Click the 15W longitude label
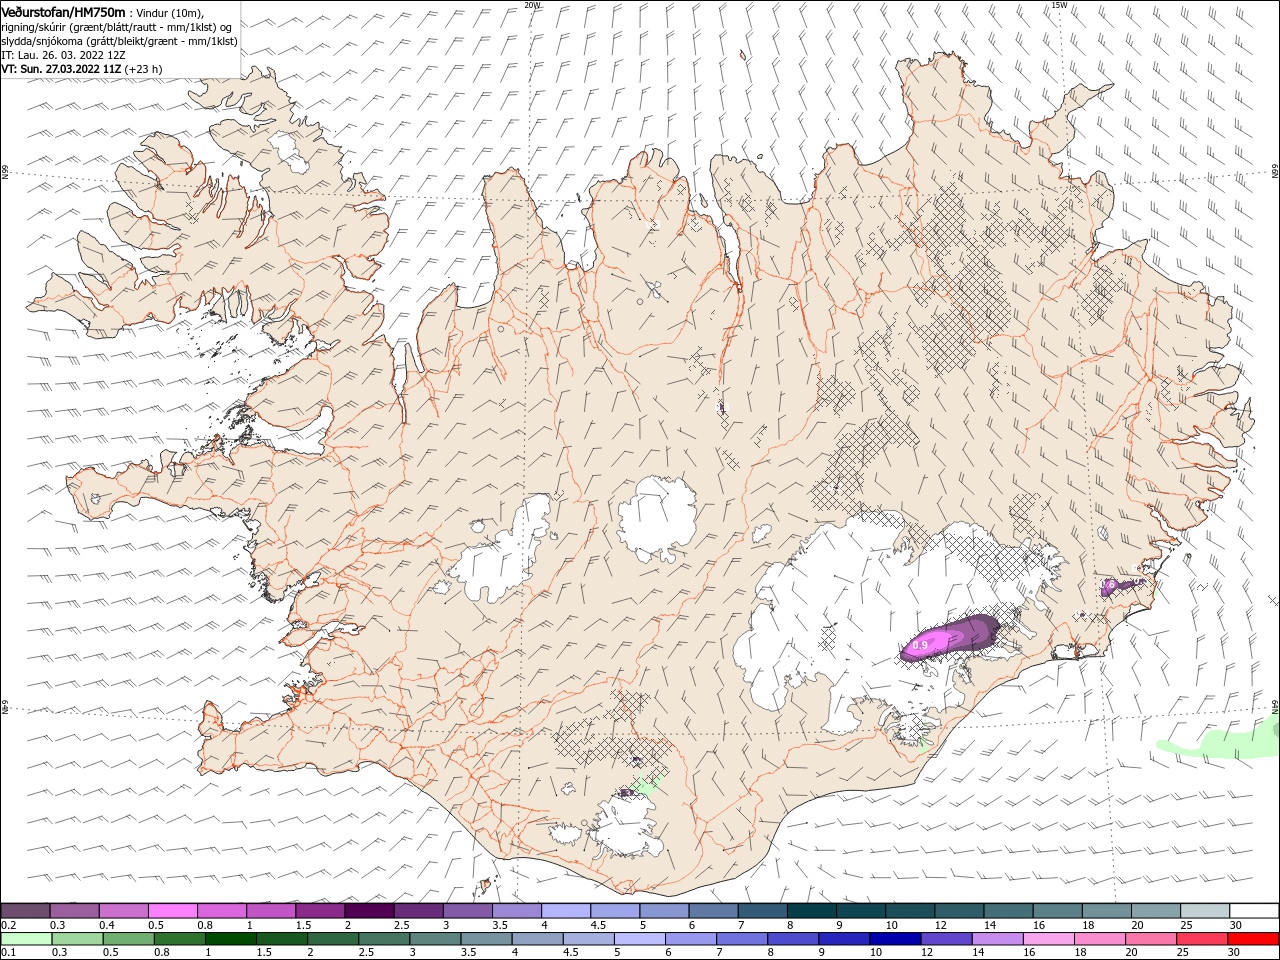The image size is (1280, 960). coord(1059,5)
